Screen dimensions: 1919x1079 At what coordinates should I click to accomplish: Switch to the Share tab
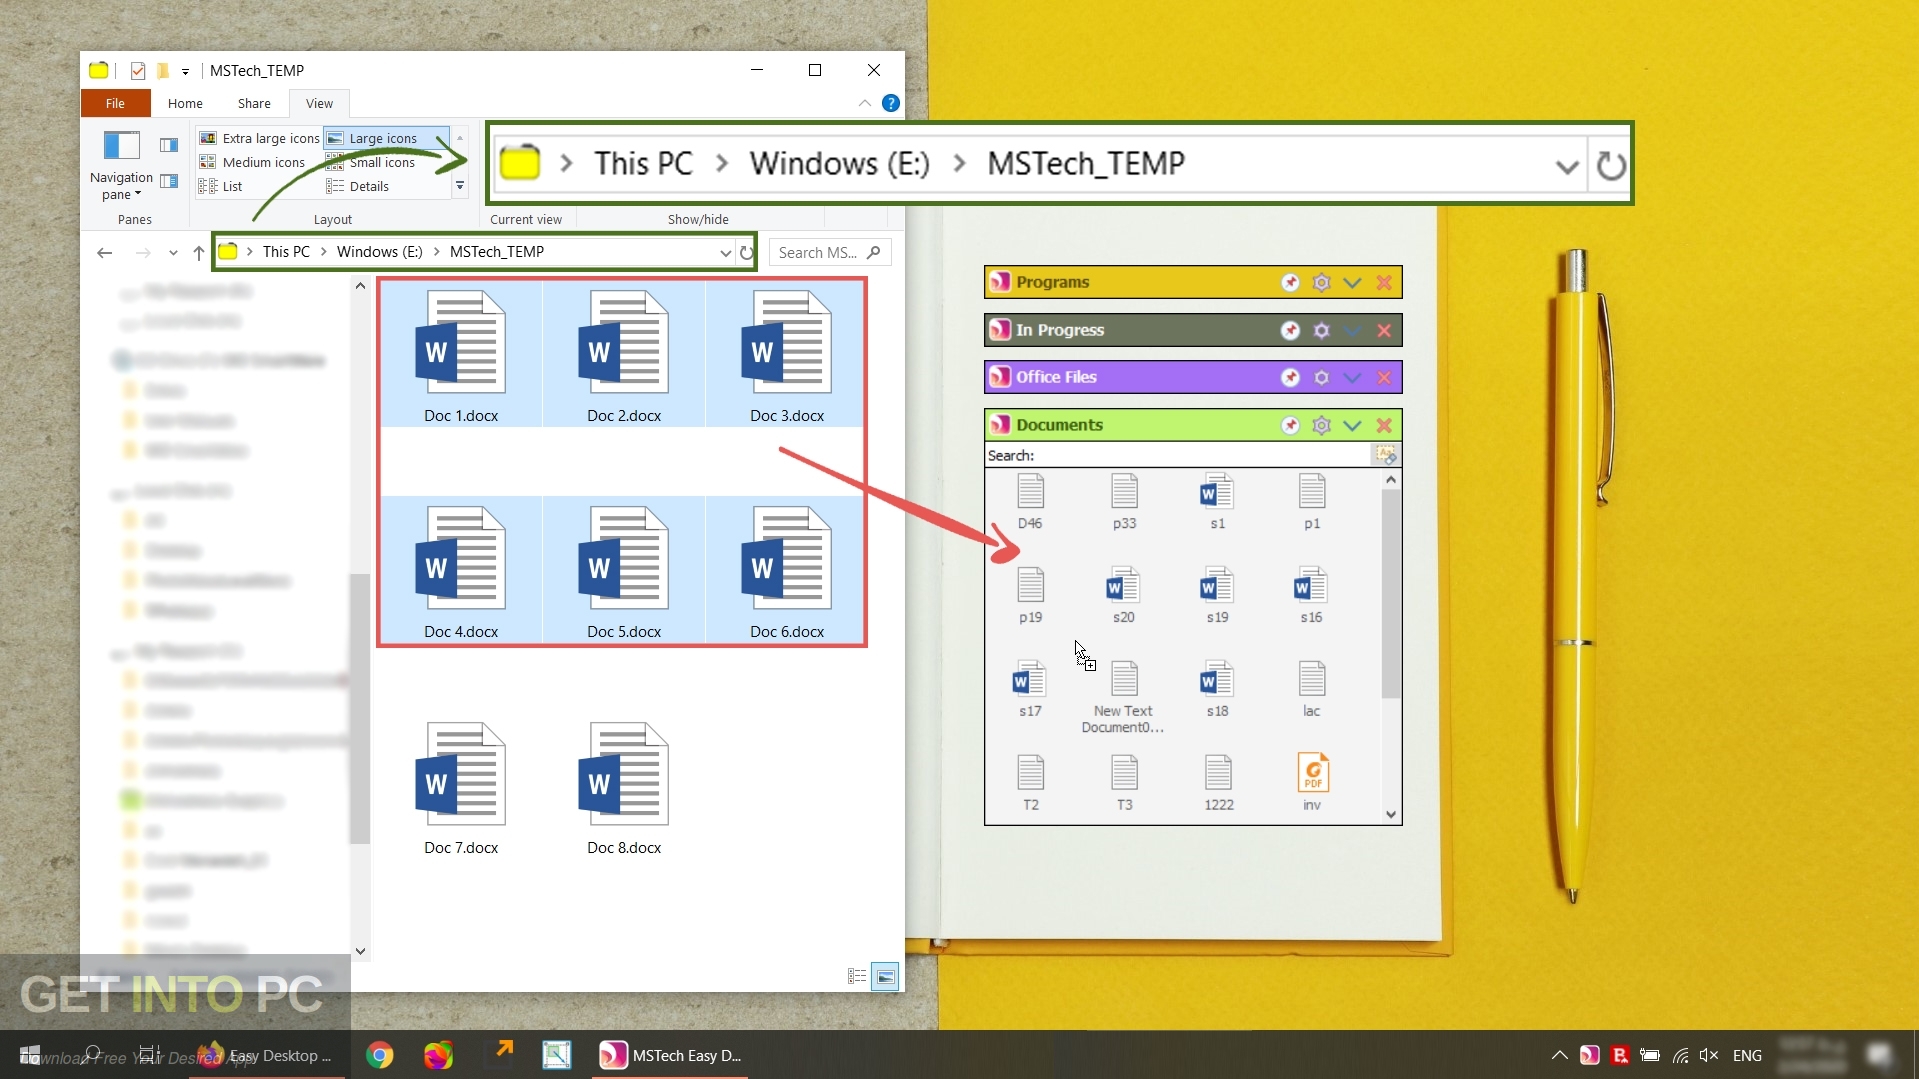[253, 103]
